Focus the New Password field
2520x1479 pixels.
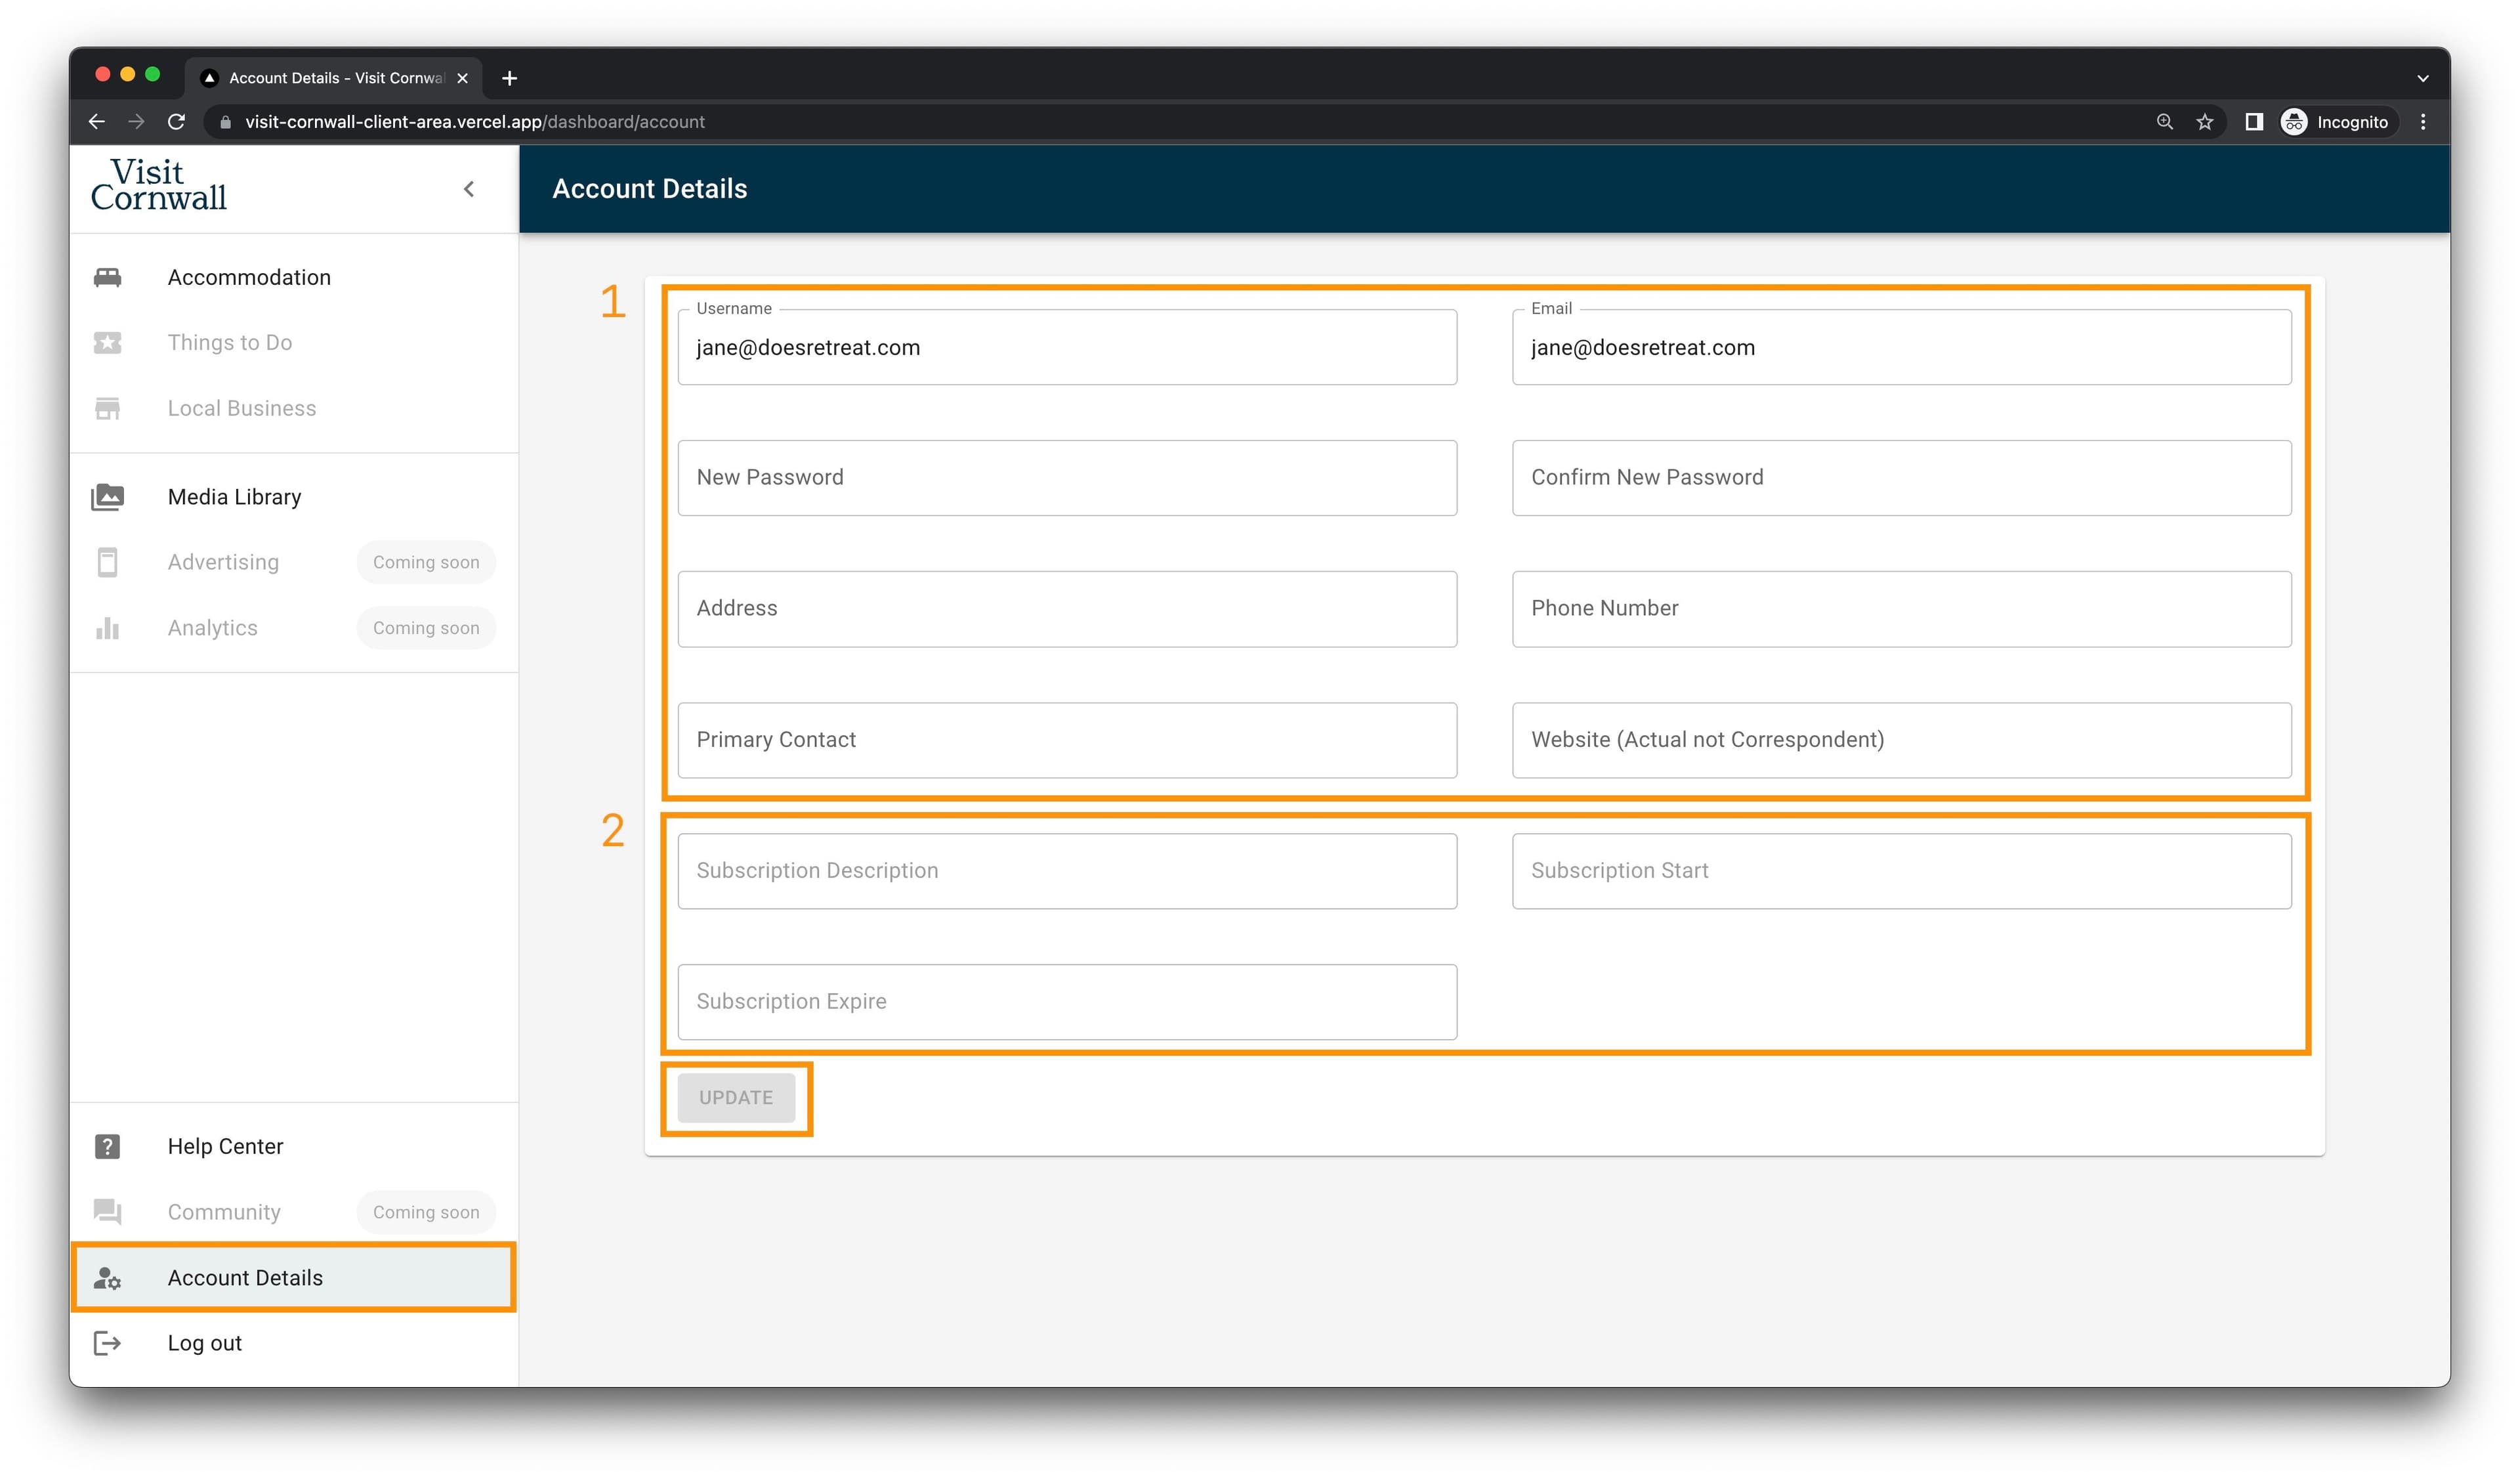click(x=1067, y=478)
